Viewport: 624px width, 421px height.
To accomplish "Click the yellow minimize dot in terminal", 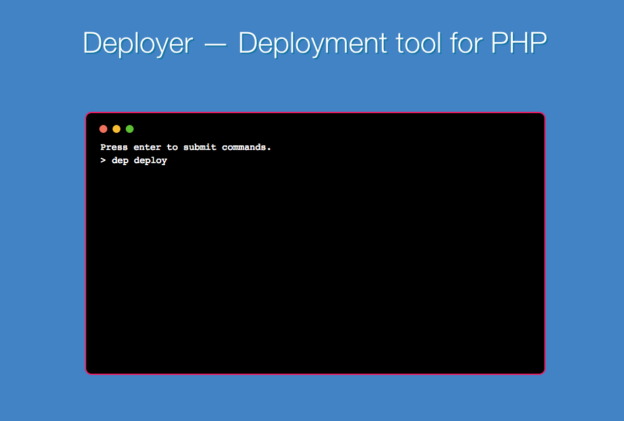I will tap(117, 129).
